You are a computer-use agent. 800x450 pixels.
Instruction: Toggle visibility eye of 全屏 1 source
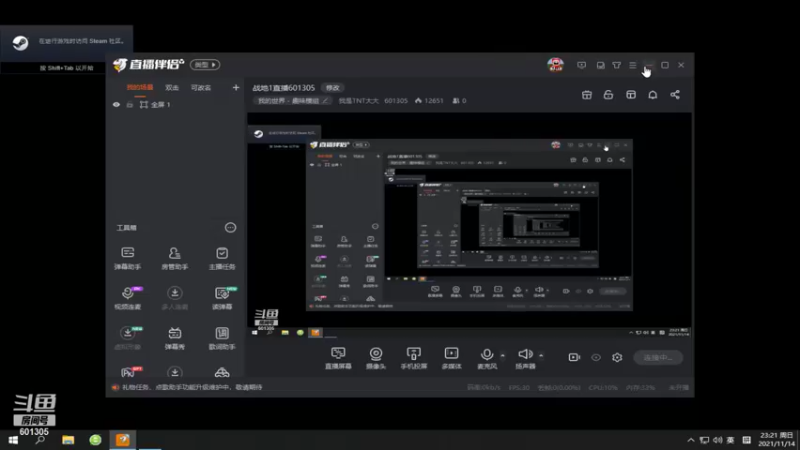click(x=116, y=105)
